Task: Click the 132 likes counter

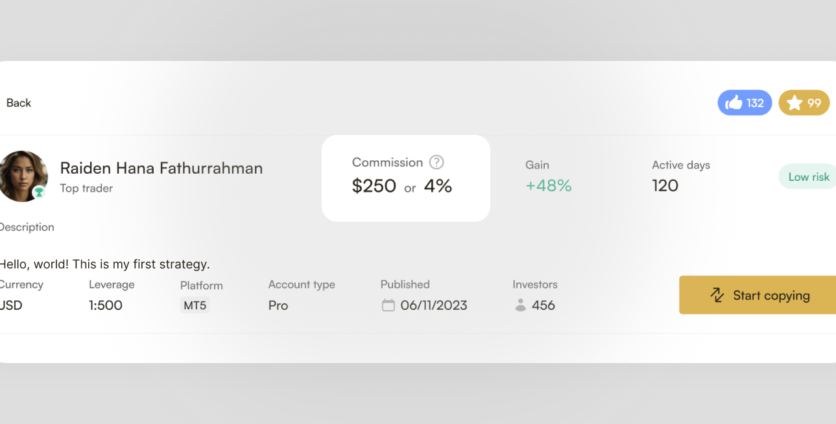Action: pyautogui.click(x=755, y=103)
